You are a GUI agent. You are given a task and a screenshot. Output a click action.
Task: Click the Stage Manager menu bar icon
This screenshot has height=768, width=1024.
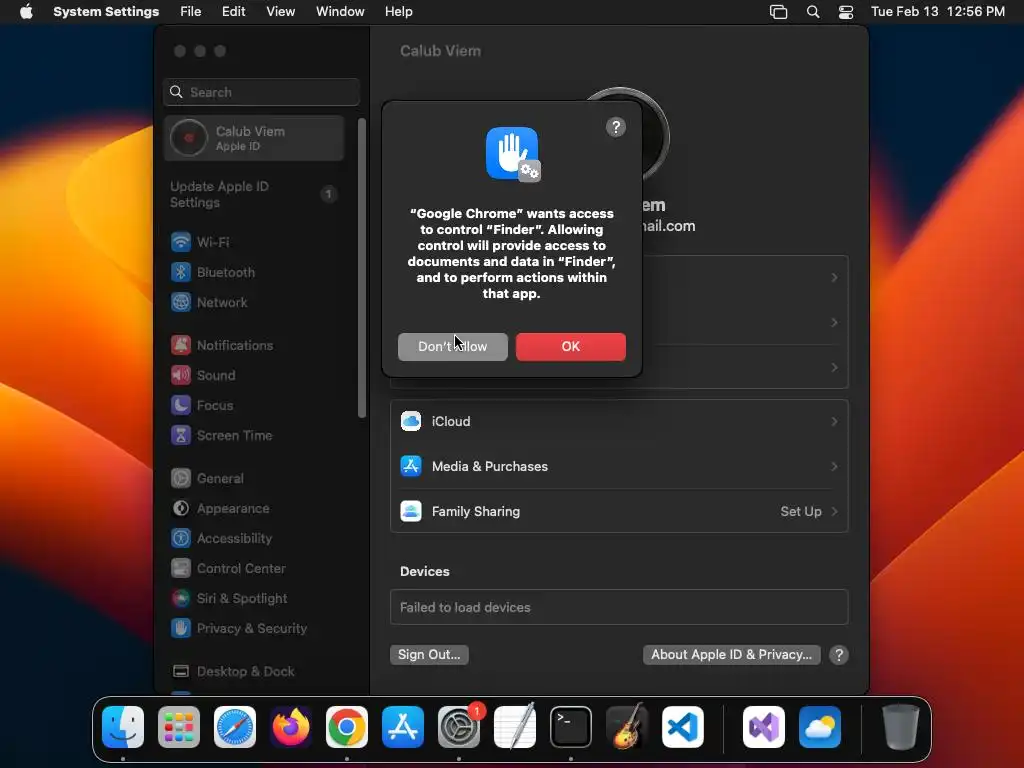pos(778,12)
